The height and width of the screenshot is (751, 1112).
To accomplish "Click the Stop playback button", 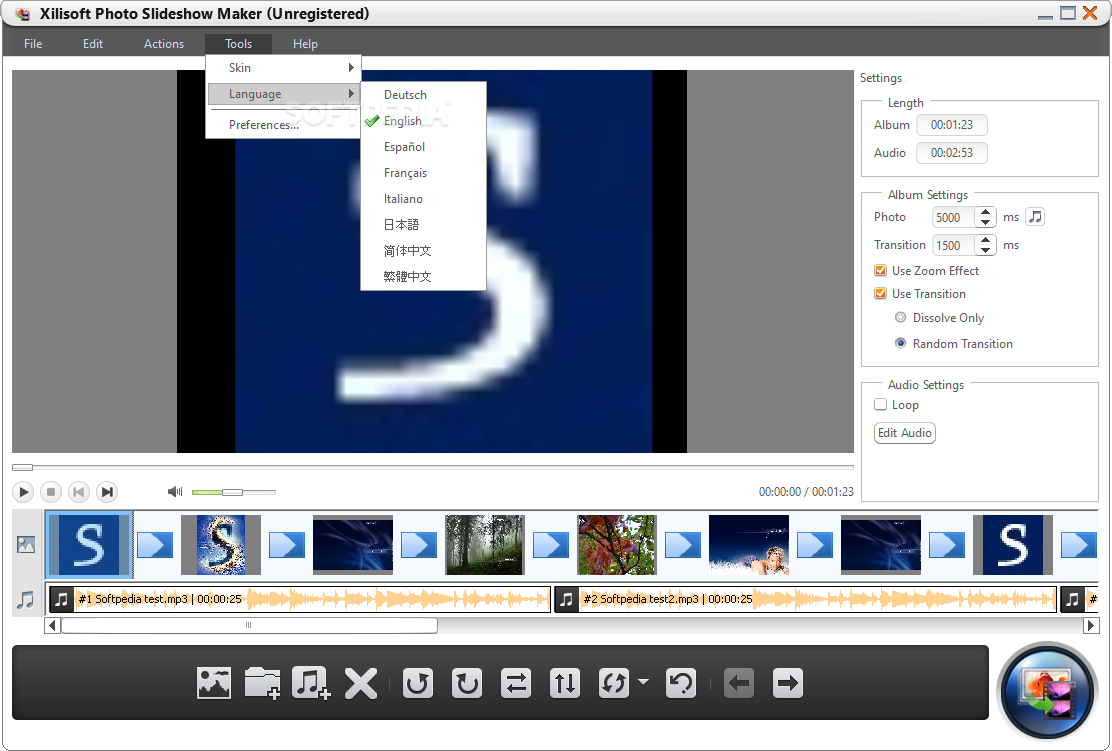I will (x=50, y=491).
